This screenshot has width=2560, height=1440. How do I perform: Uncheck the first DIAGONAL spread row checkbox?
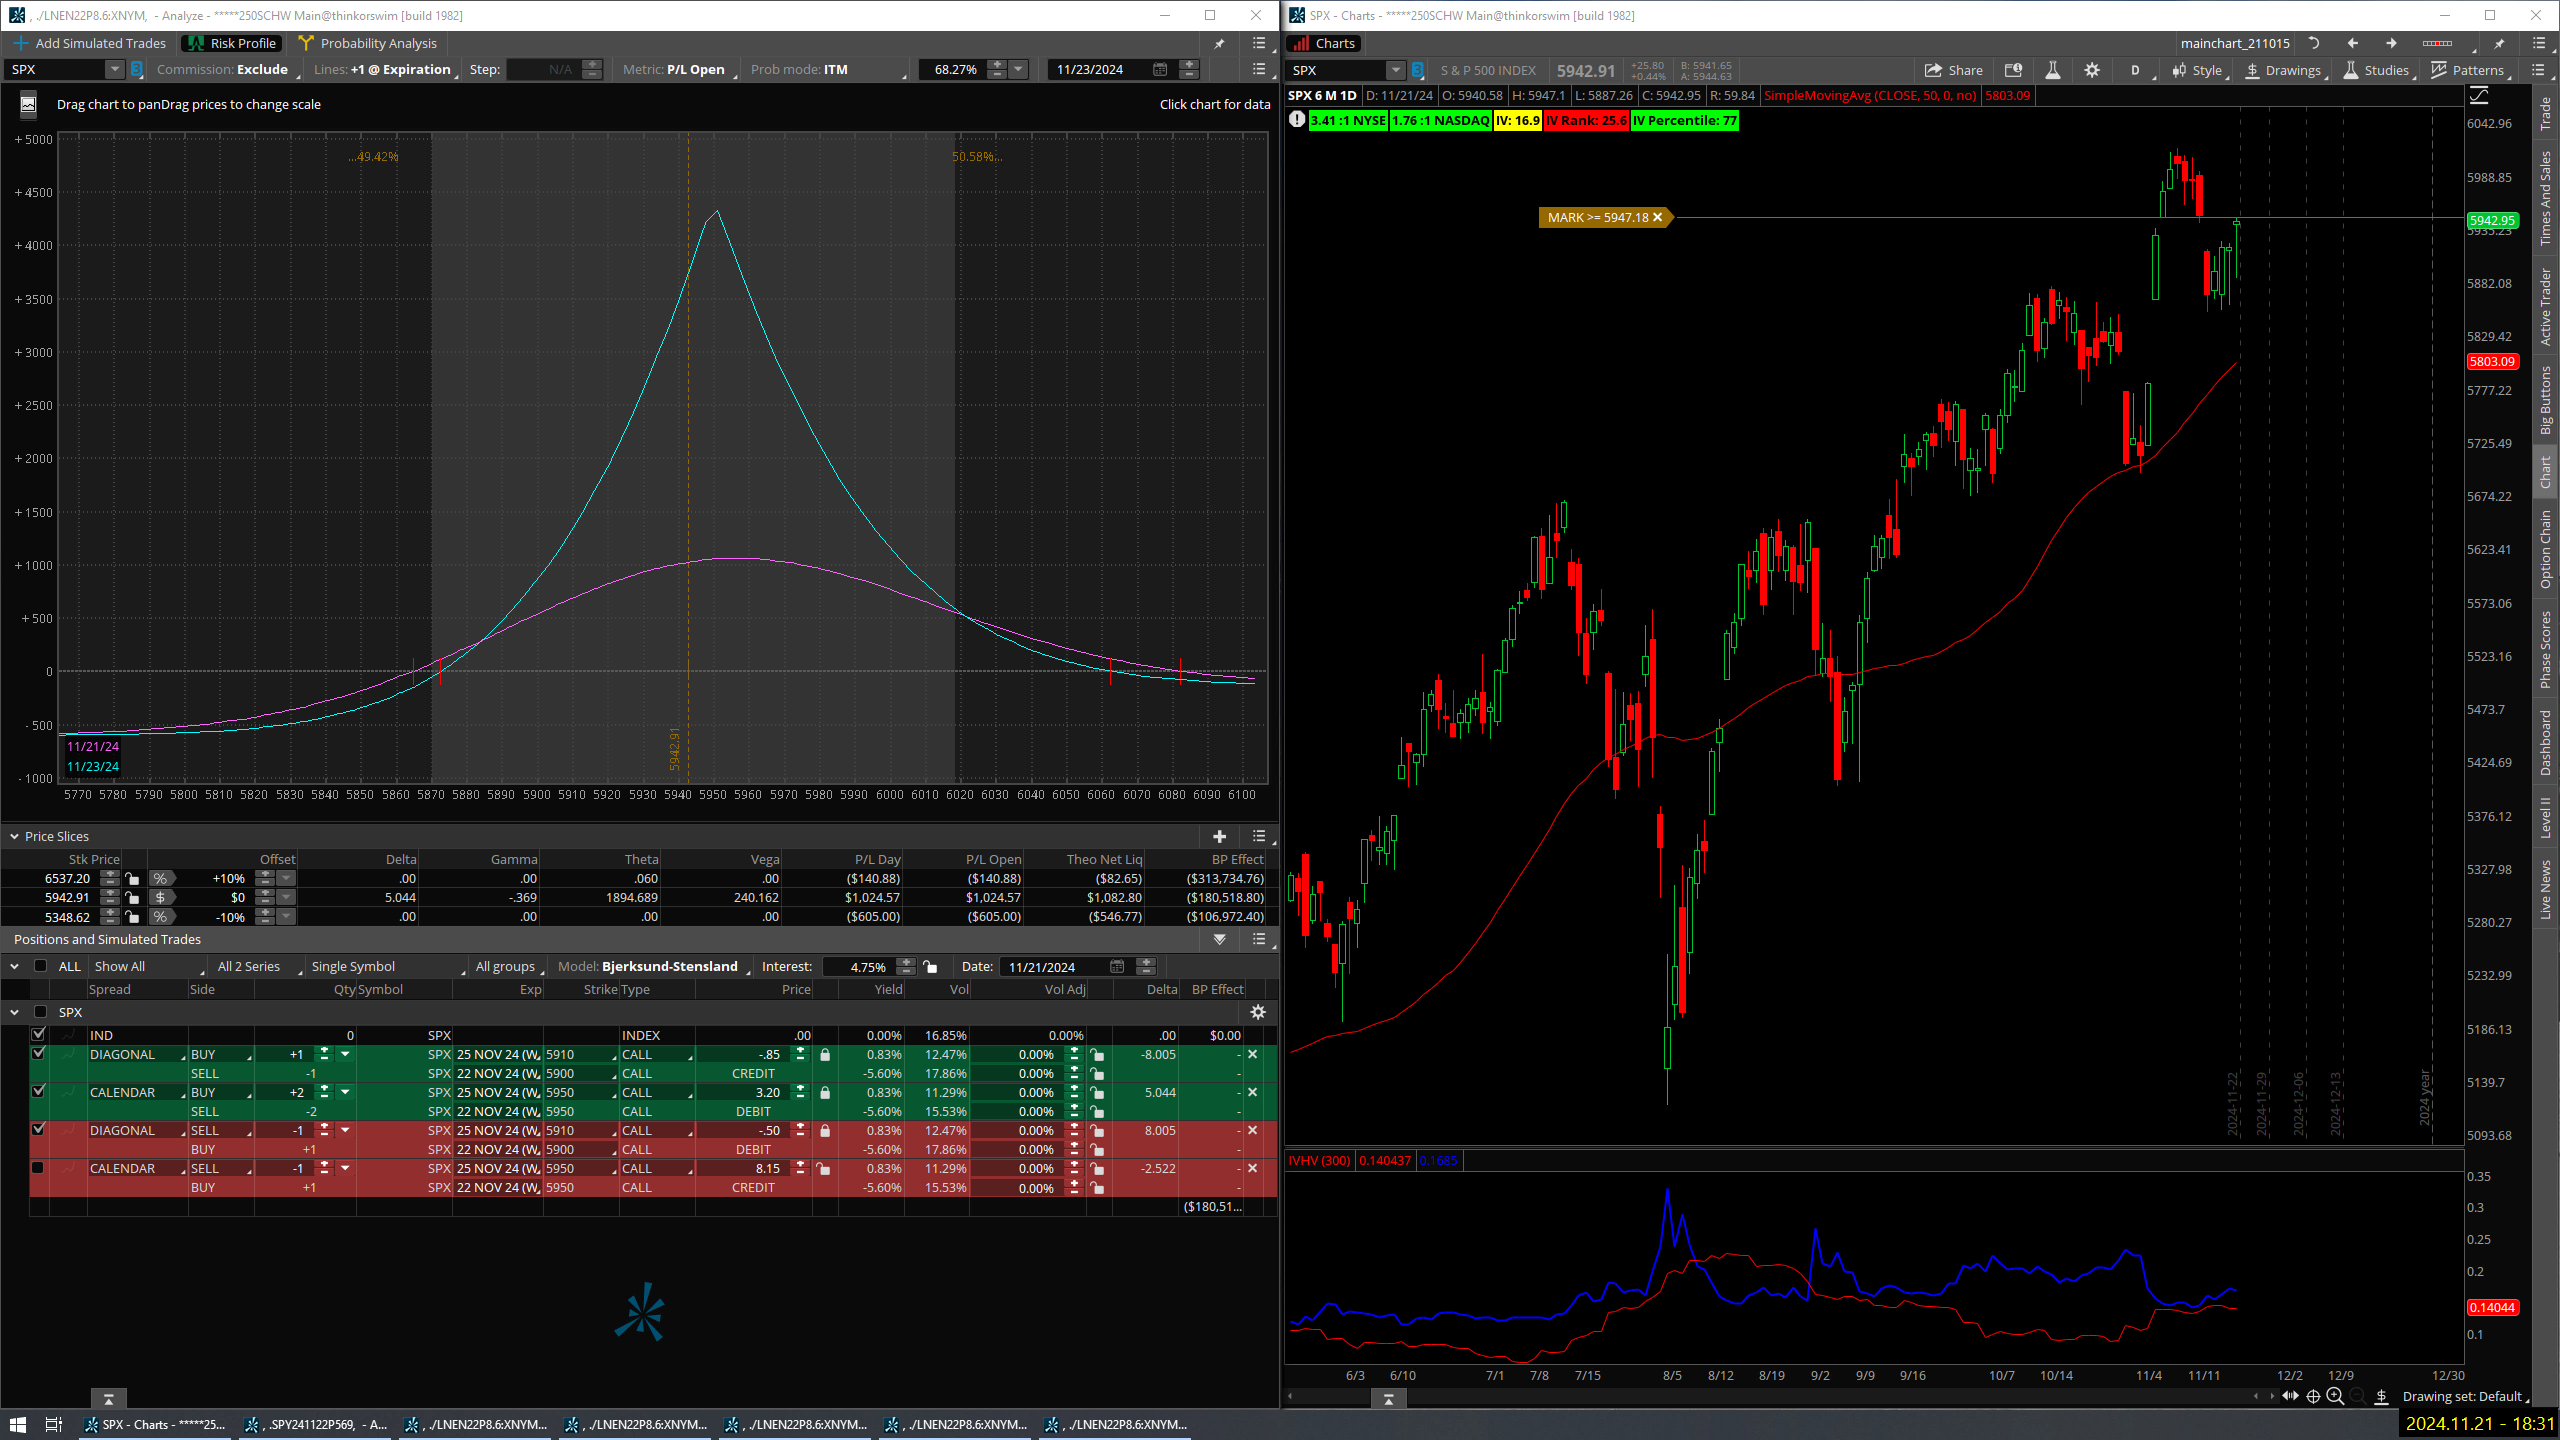click(39, 1054)
